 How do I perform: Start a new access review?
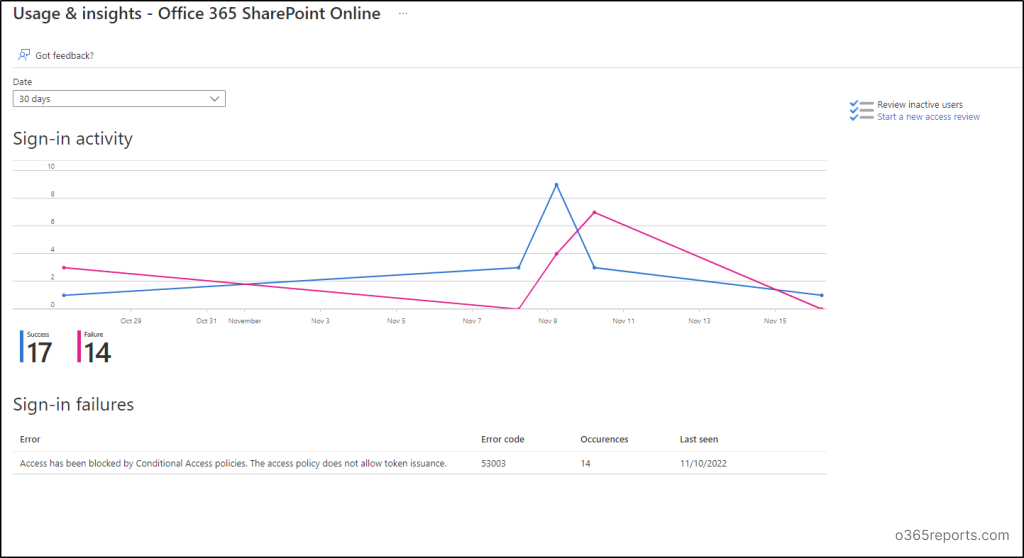click(928, 117)
